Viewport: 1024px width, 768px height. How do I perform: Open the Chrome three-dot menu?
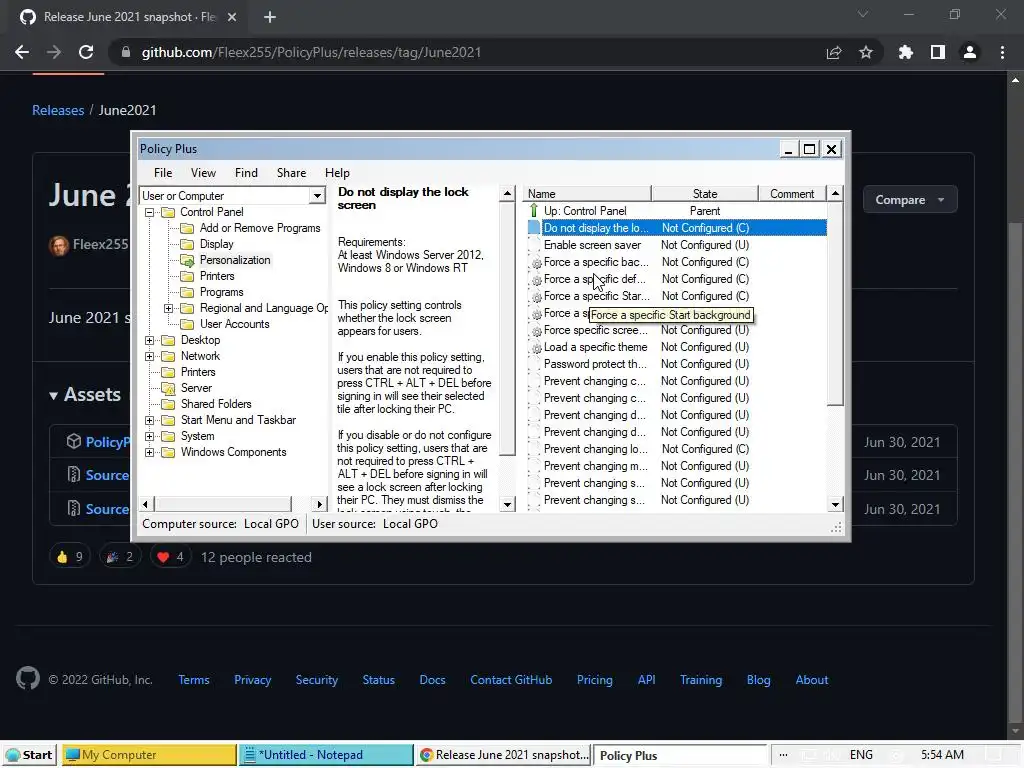point(1002,52)
